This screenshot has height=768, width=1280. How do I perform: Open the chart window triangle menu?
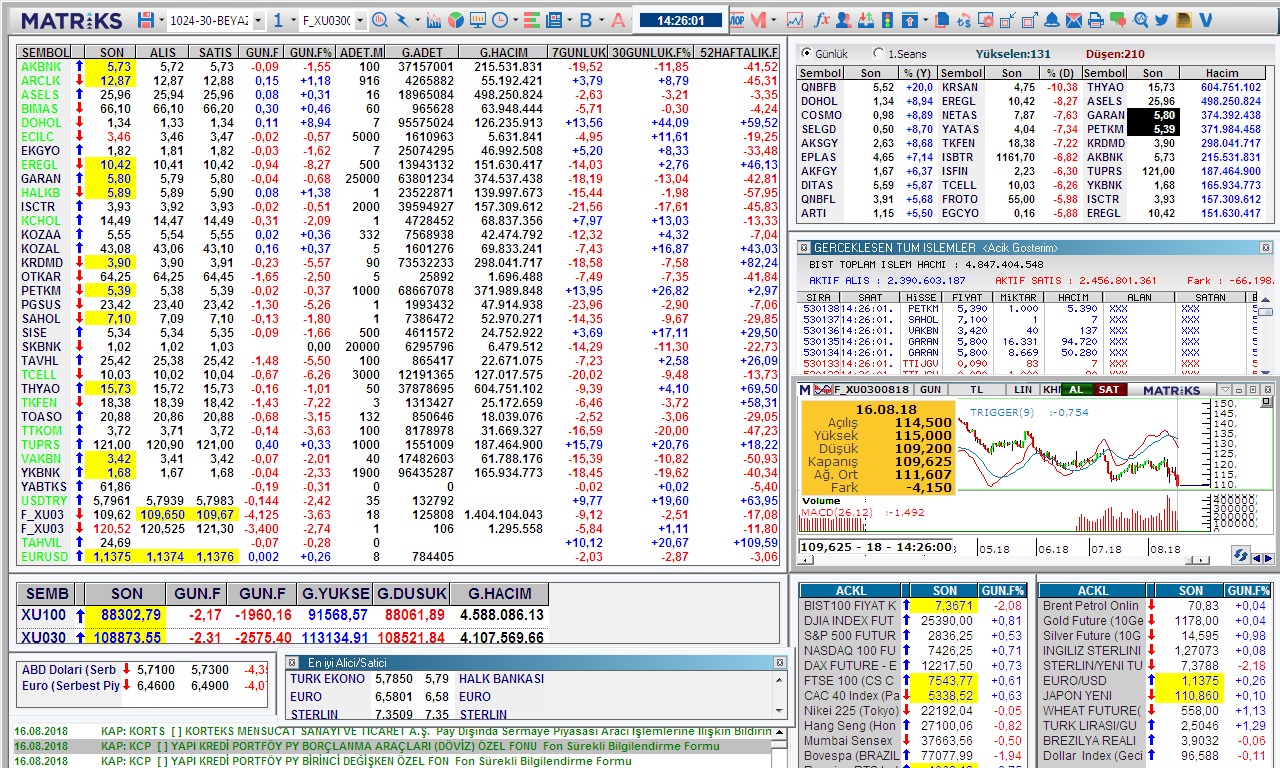[1225, 389]
